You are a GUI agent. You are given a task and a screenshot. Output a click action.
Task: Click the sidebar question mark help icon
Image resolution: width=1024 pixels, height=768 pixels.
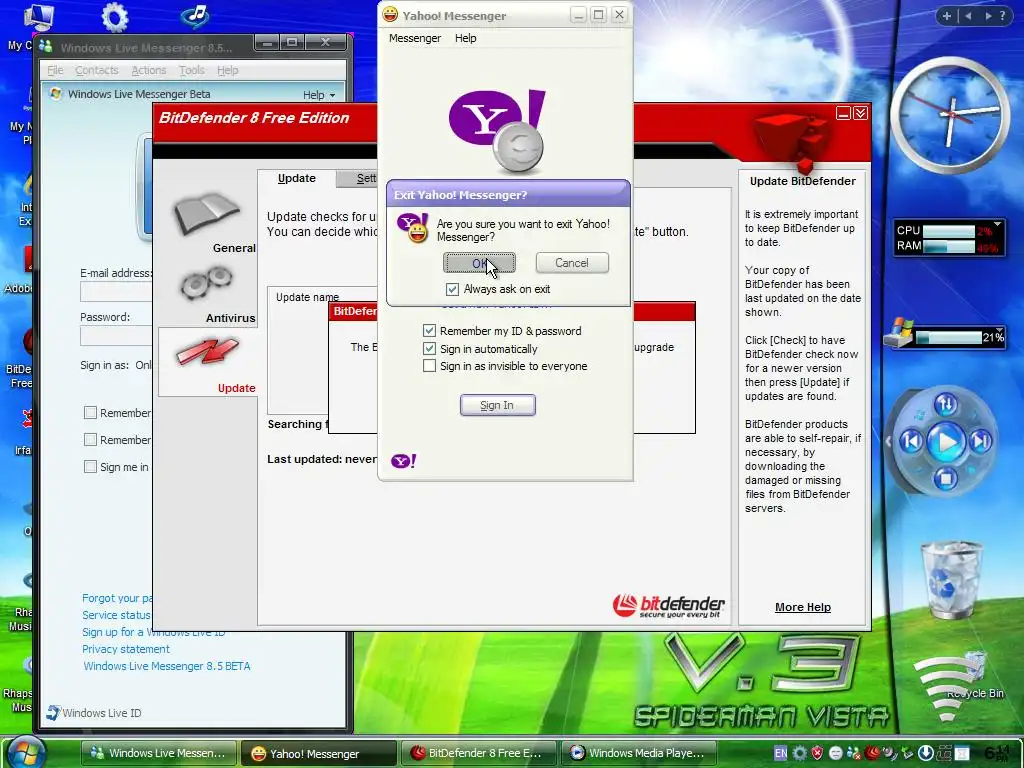[1002, 16]
